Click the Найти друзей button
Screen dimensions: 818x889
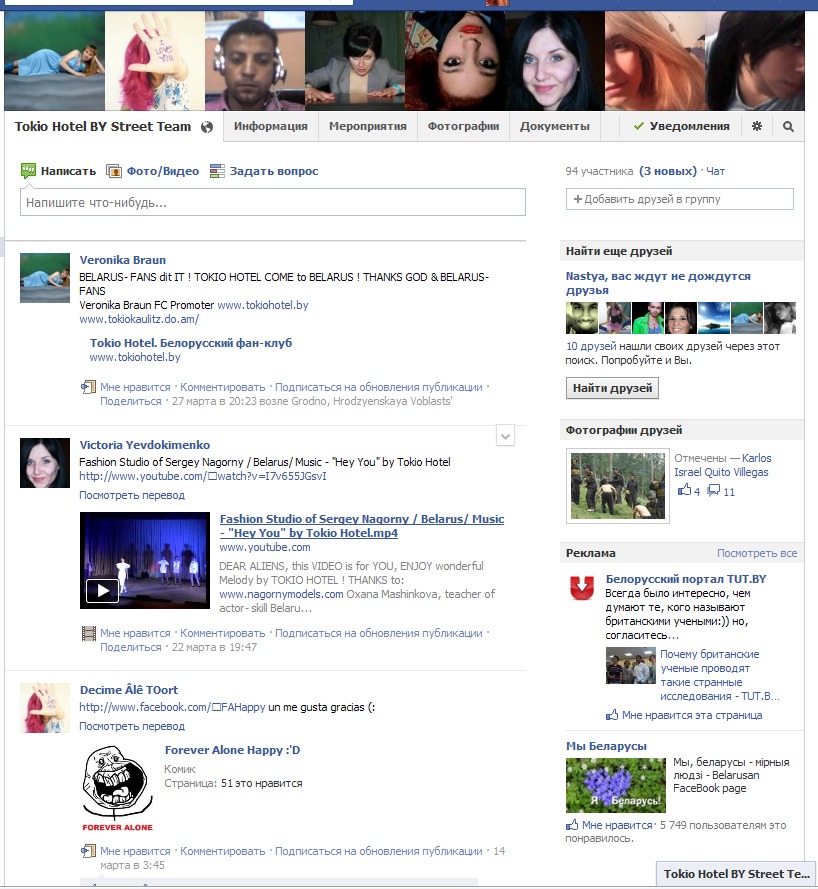point(612,388)
